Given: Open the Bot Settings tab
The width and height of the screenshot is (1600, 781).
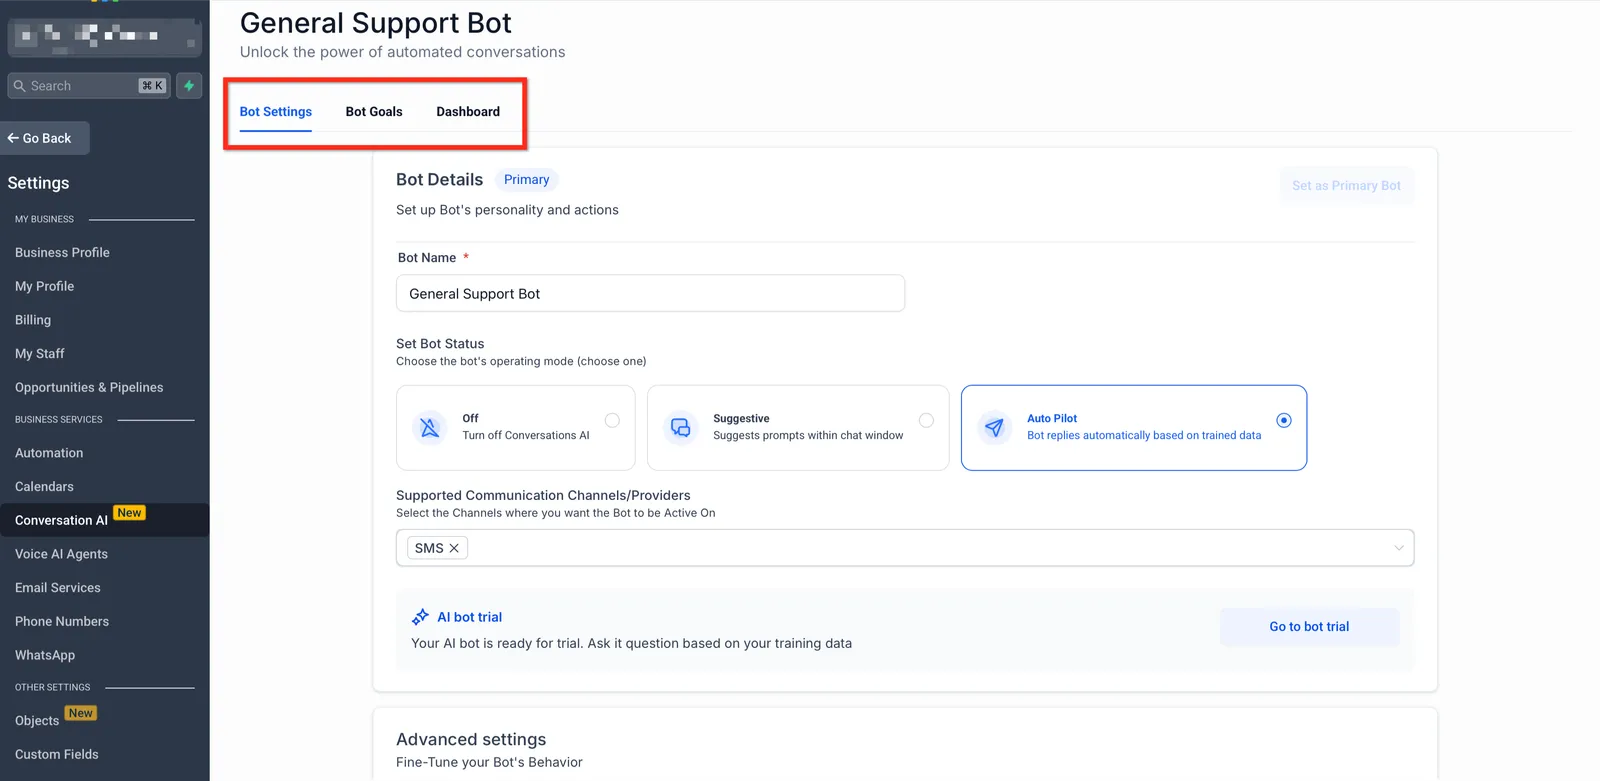Looking at the screenshot, I should click(276, 112).
